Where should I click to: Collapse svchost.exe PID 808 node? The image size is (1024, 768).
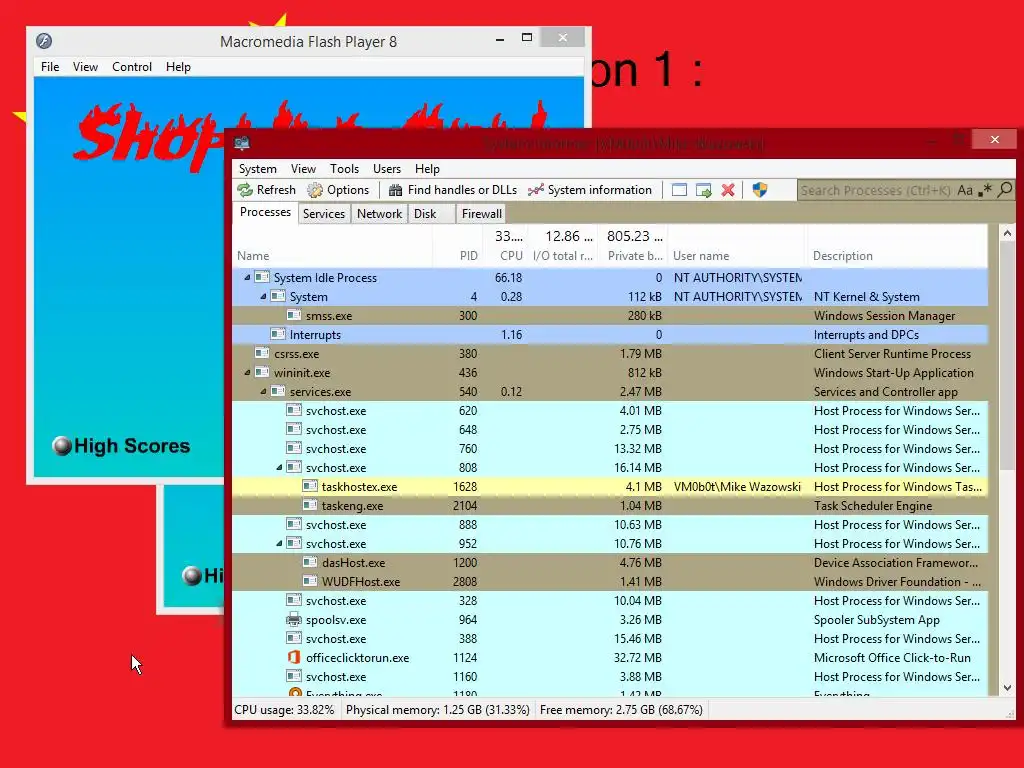pos(280,468)
